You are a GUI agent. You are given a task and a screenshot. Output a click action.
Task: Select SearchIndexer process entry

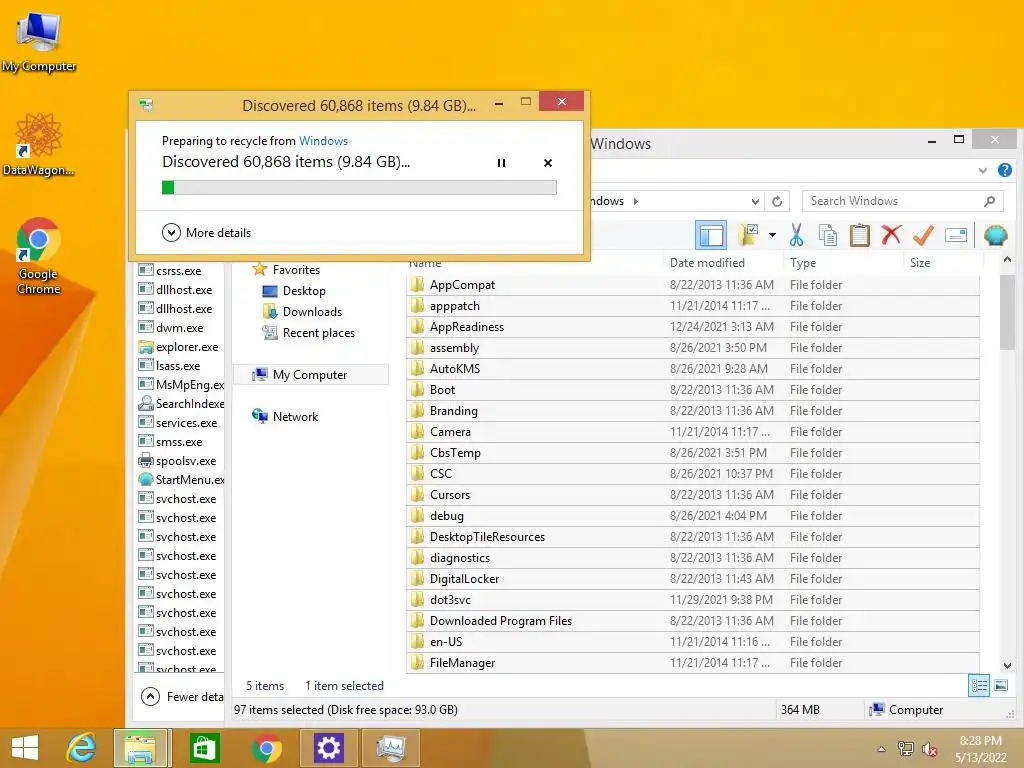point(181,404)
